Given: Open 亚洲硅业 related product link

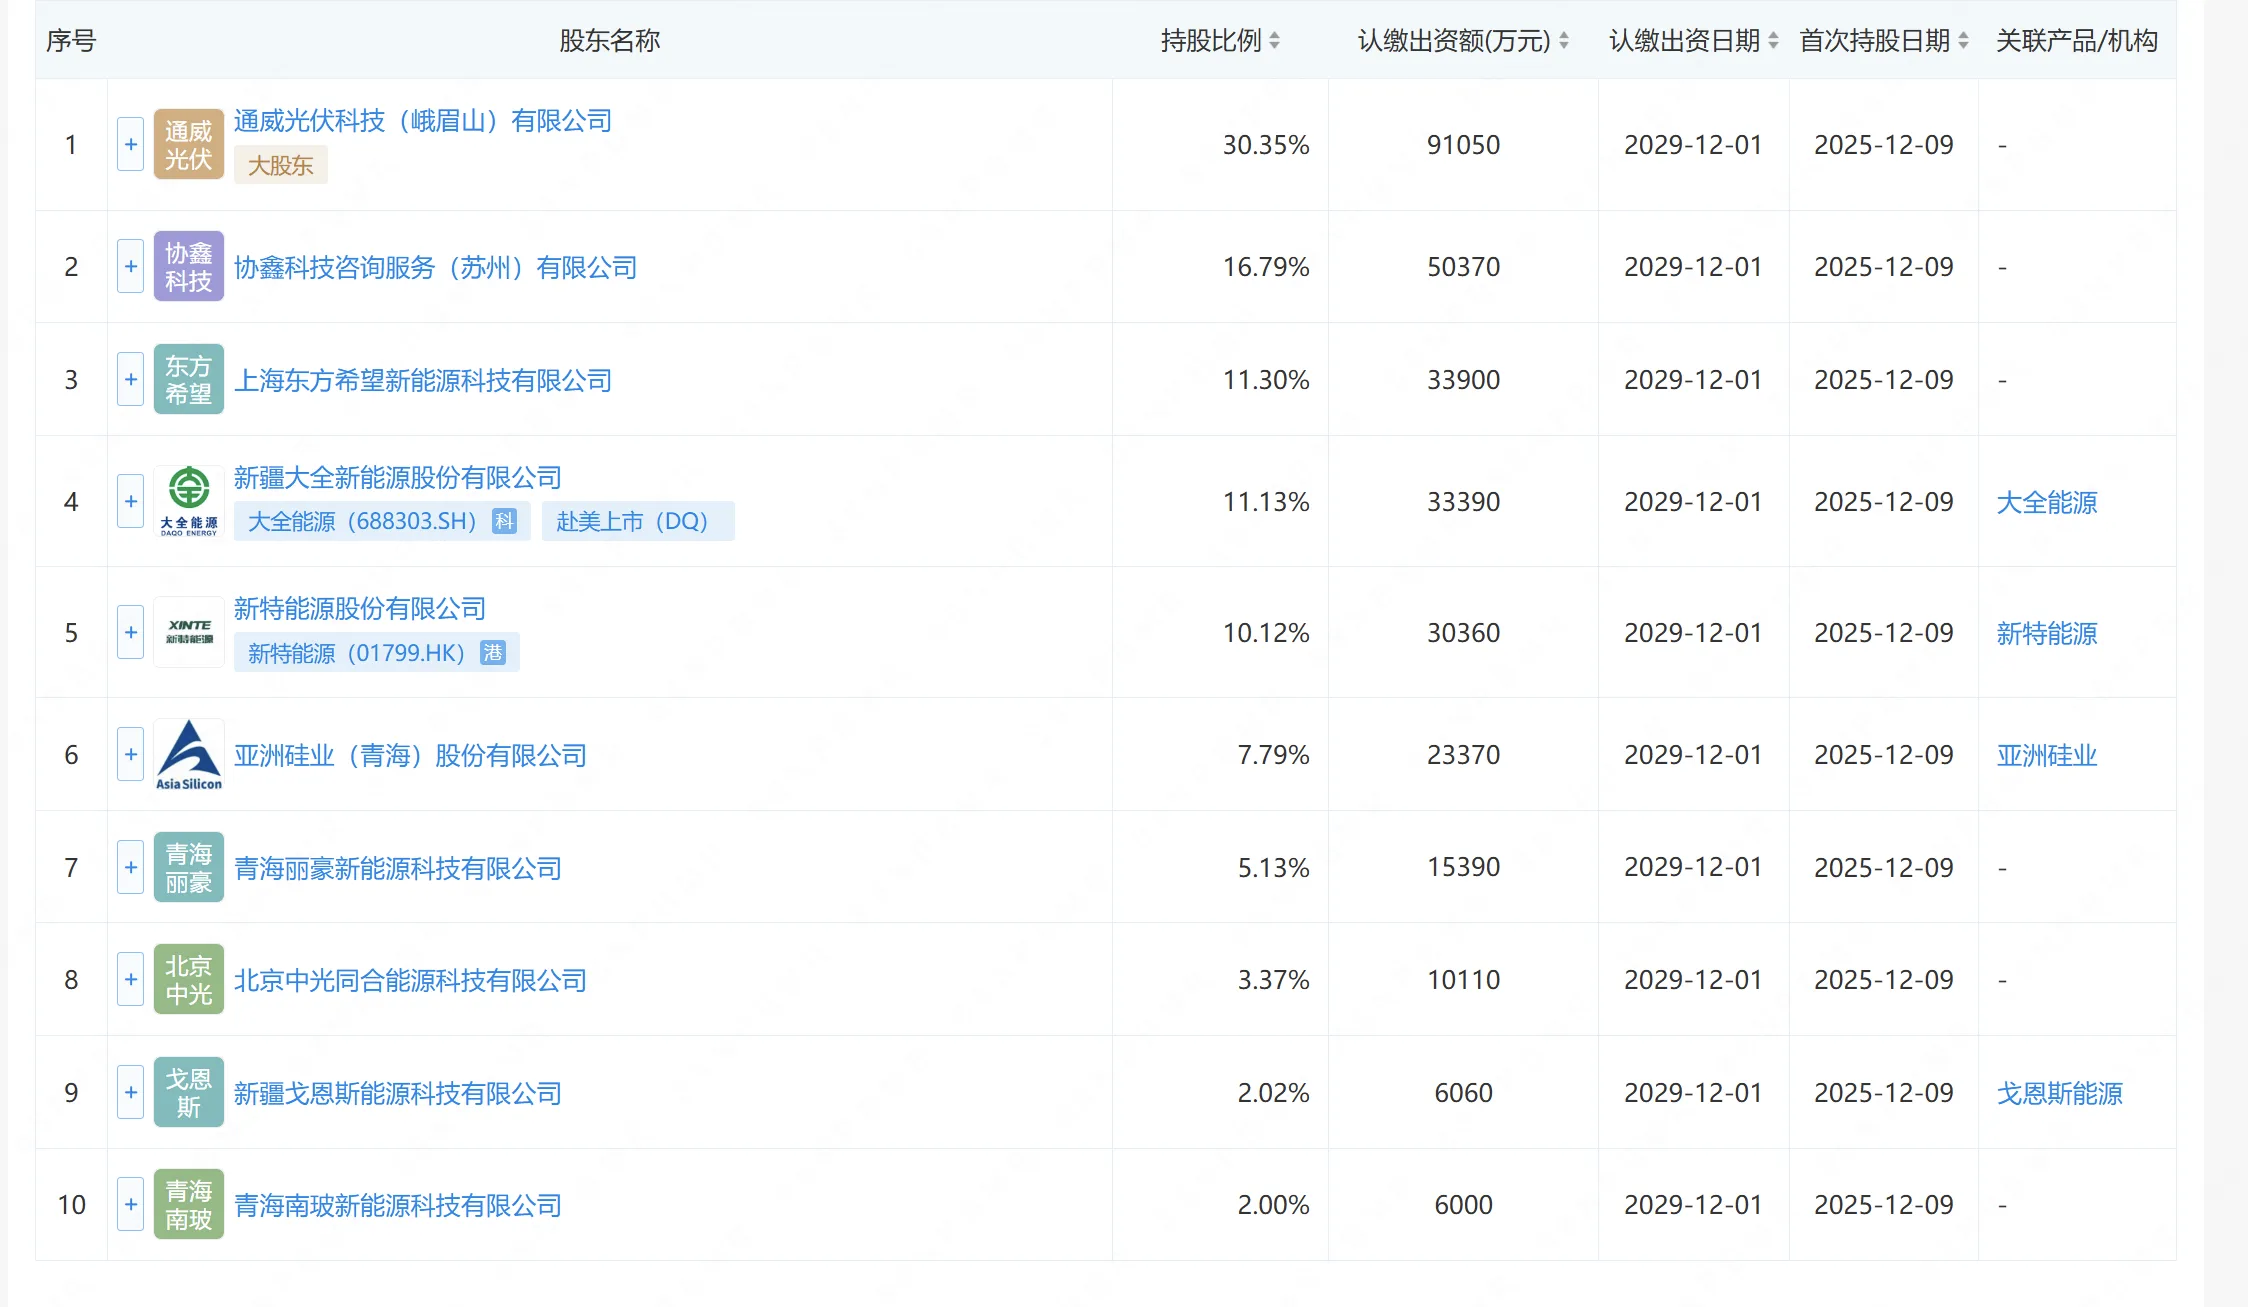Looking at the screenshot, I should [x=2046, y=755].
